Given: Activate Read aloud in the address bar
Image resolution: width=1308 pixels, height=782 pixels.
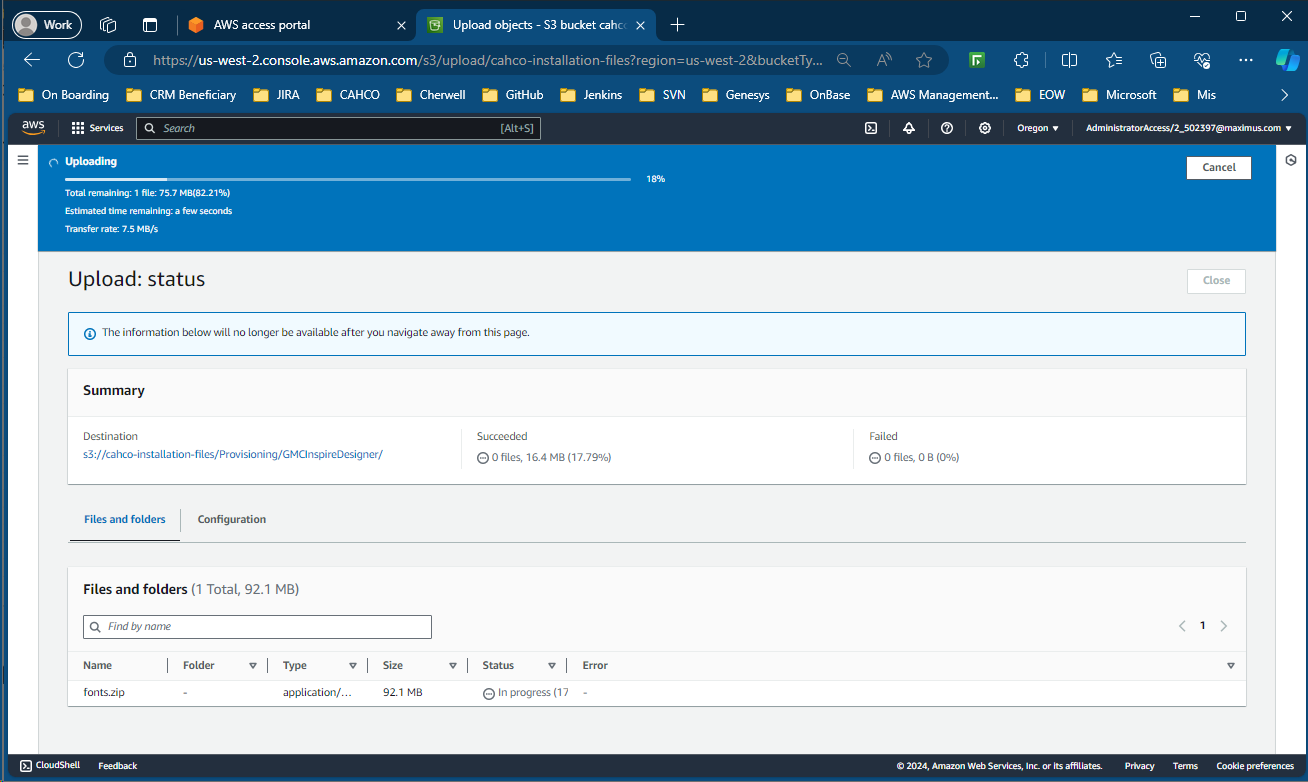Looking at the screenshot, I should (x=884, y=60).
